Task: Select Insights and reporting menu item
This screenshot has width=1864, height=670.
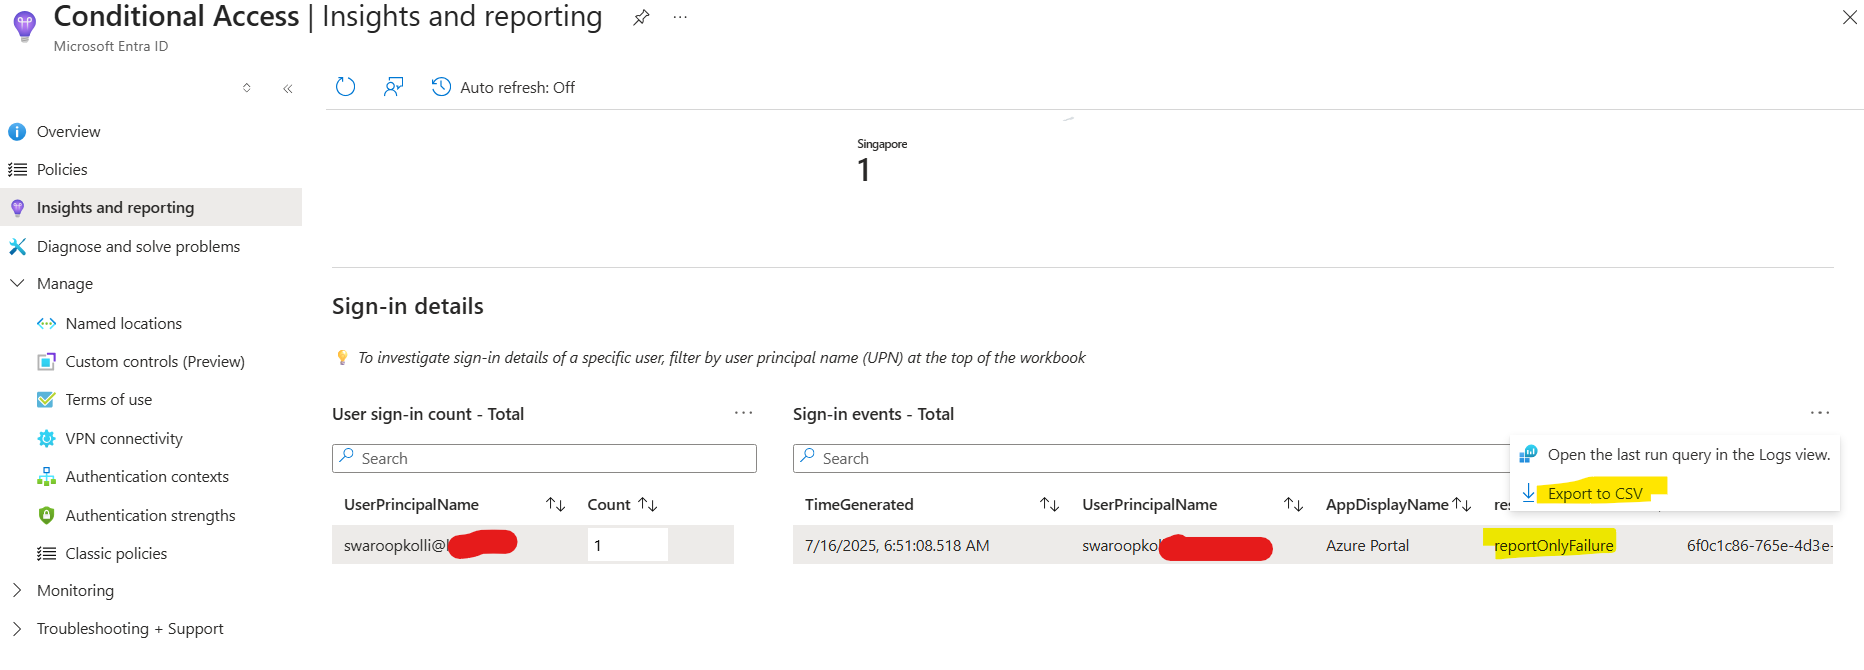Action: coord(151,207)
